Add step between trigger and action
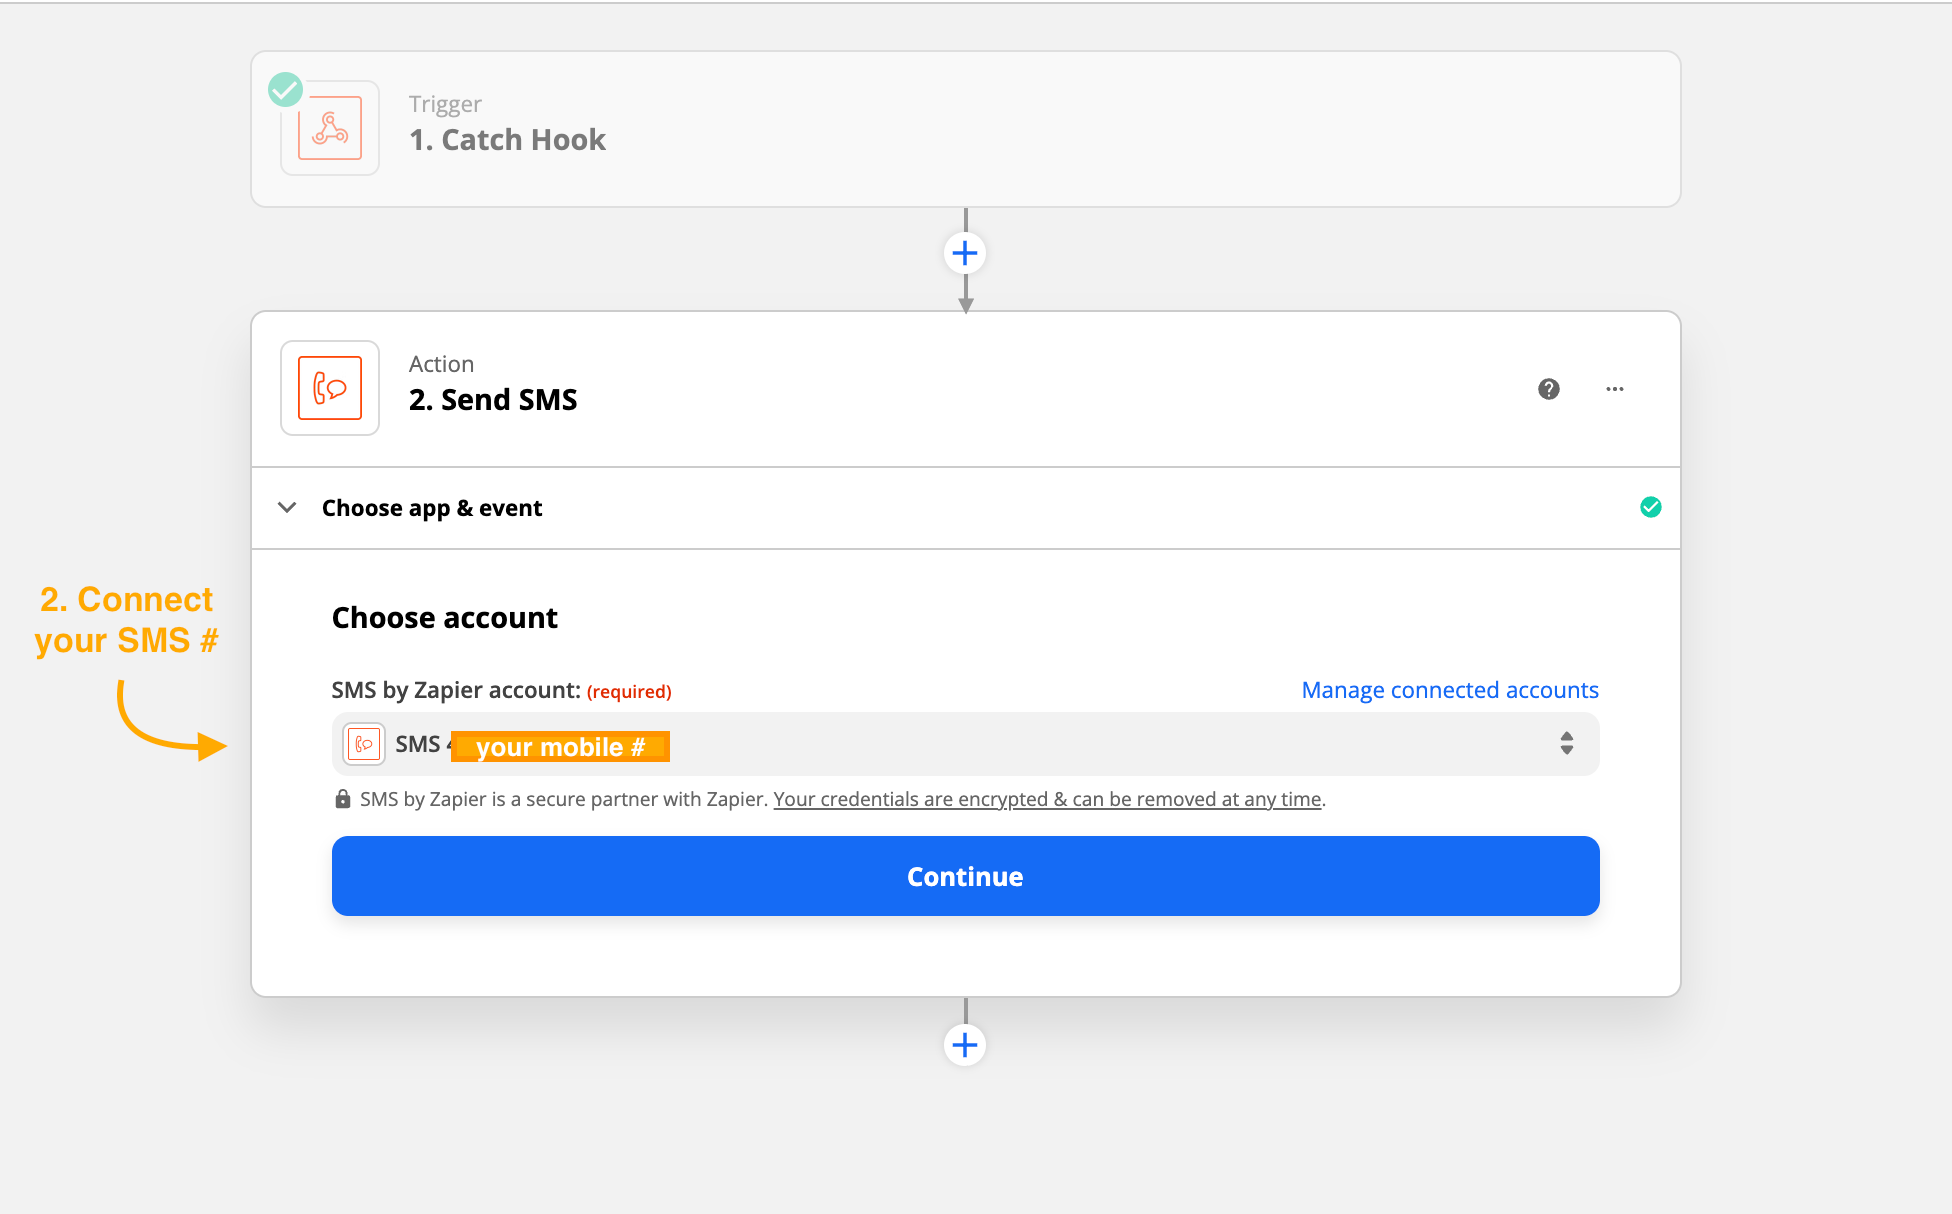 (x=965, y=254)
